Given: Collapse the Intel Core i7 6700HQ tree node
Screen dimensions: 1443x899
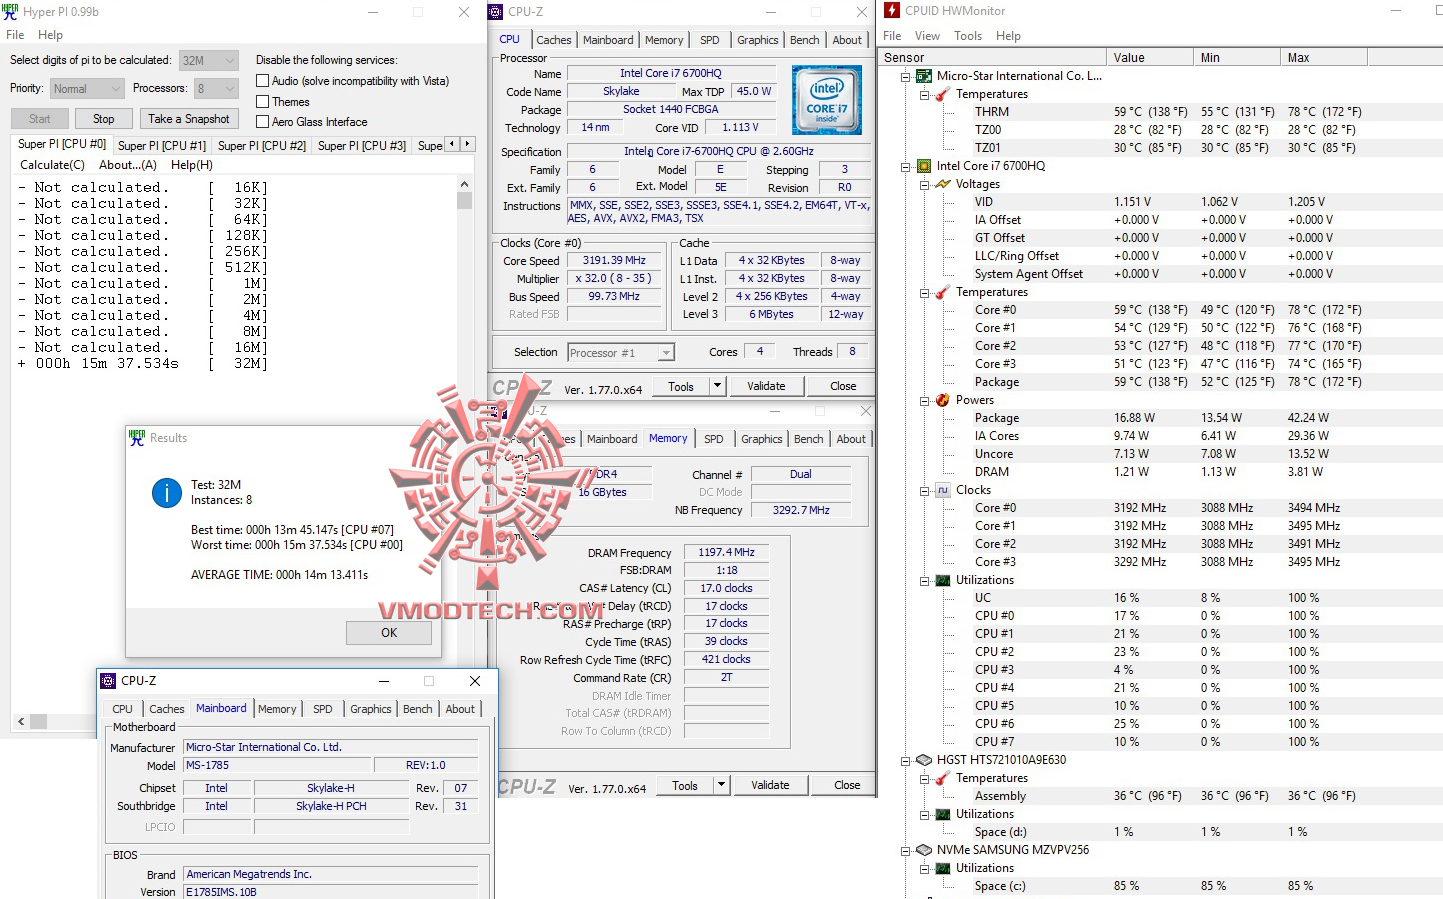Looking at the screenshot, I should point(905,165).
